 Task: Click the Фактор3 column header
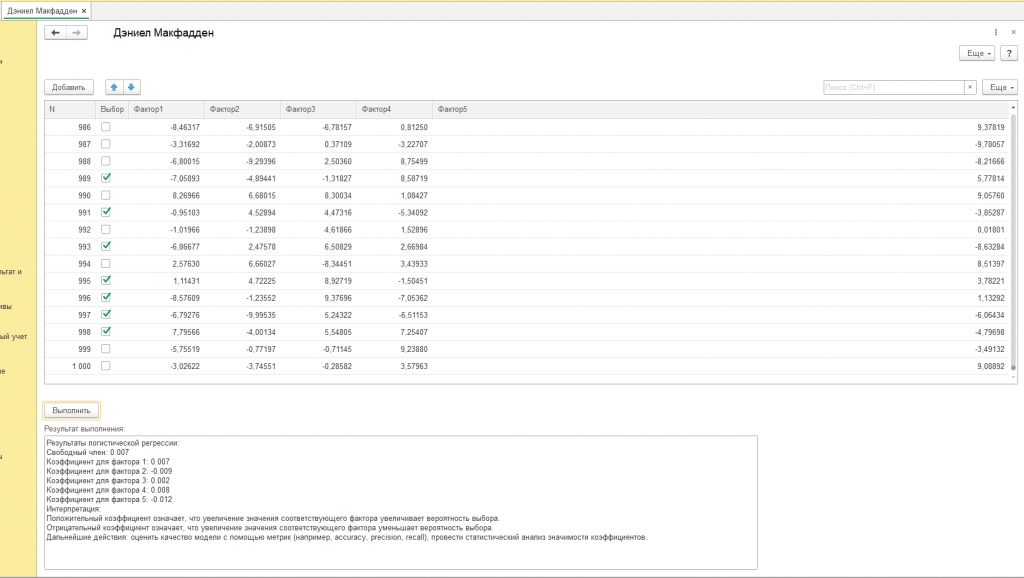318,109
